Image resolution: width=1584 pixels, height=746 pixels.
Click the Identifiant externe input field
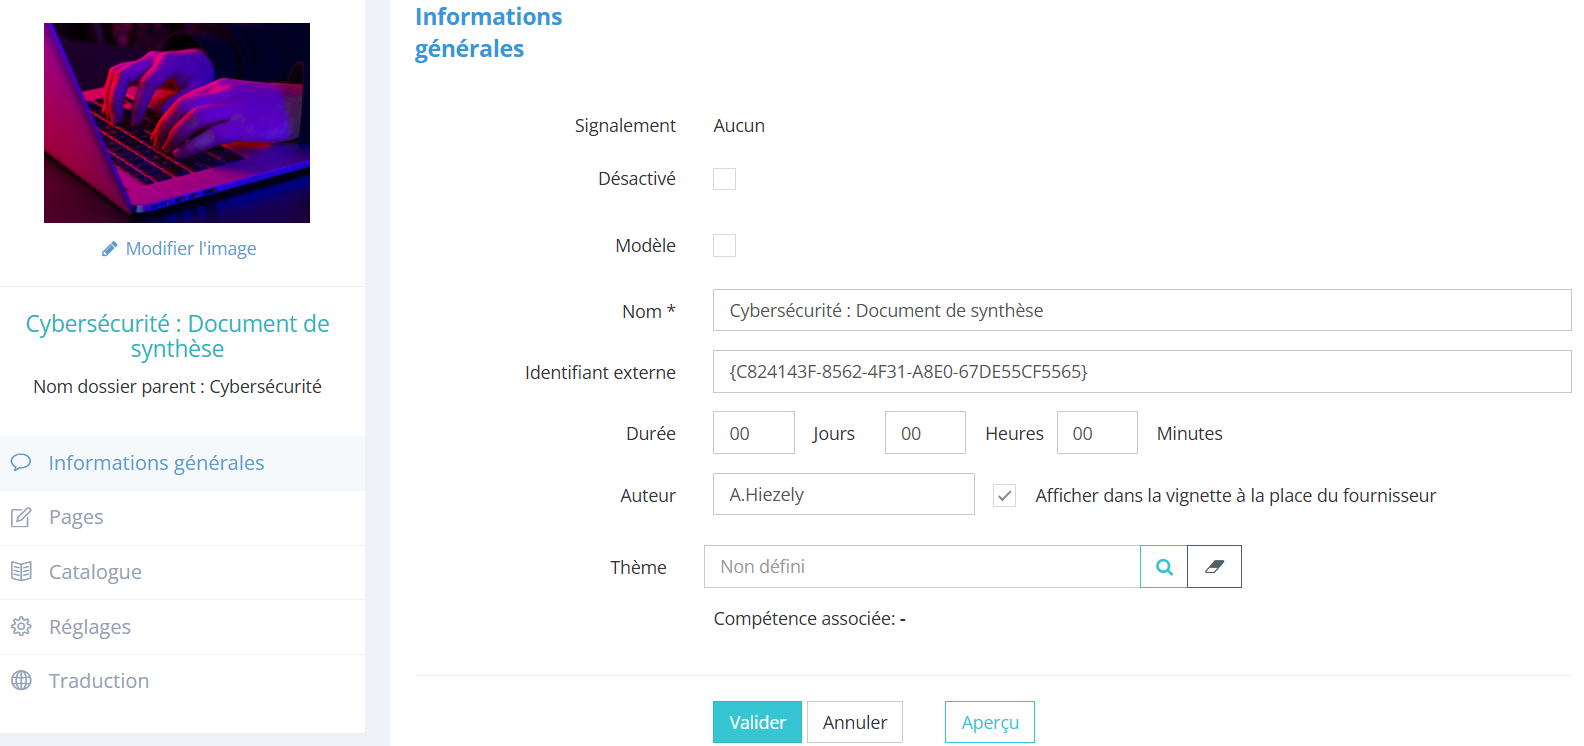click(x=1141, y=372)
